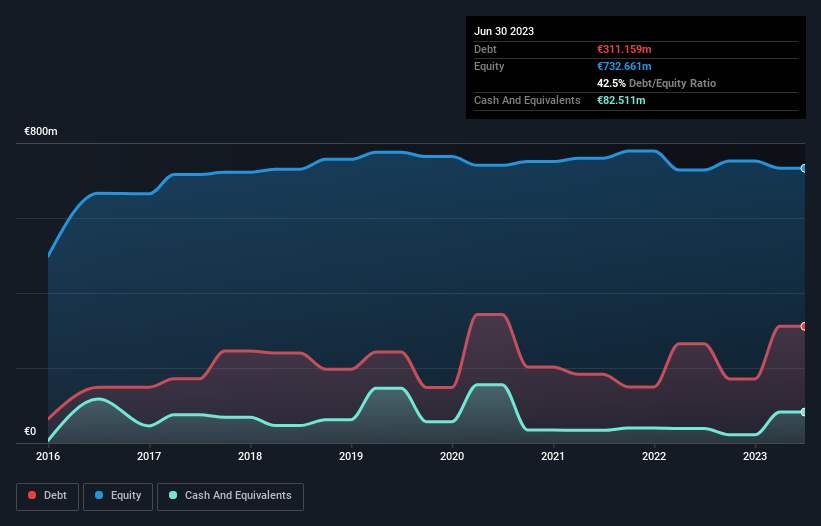Click the blue Equity legend dot
The height and width of the screenshot is (526, 821).
pyautogui.click(x=99, y=495)
